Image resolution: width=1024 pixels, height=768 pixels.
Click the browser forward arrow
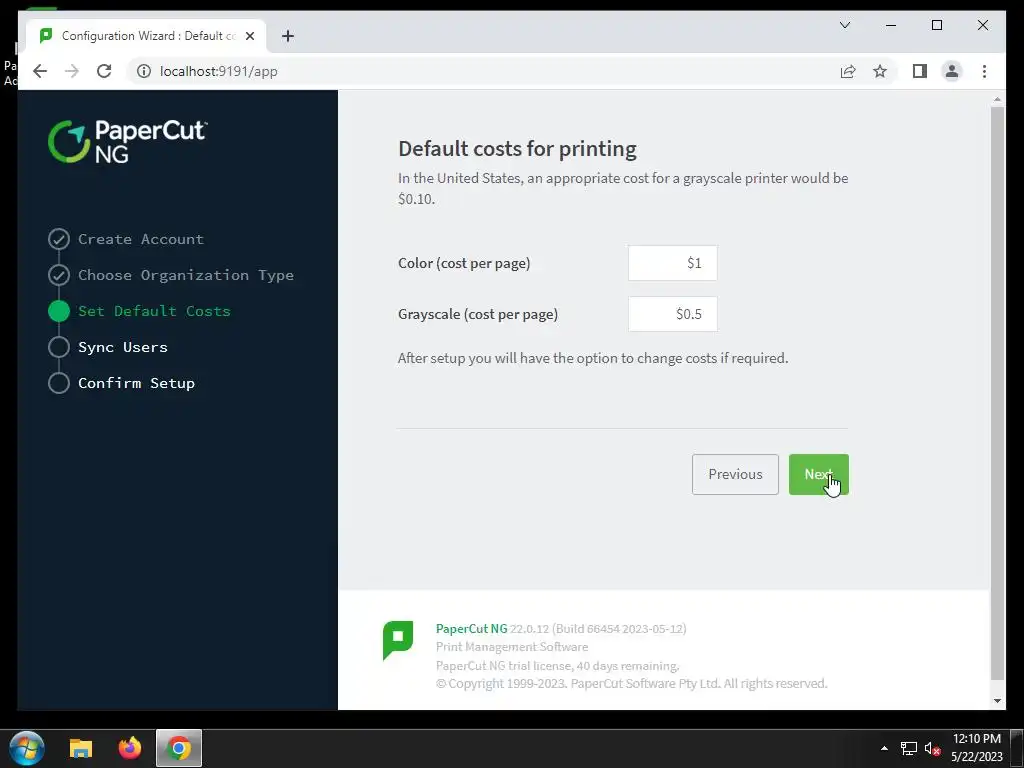click(72, 71)
